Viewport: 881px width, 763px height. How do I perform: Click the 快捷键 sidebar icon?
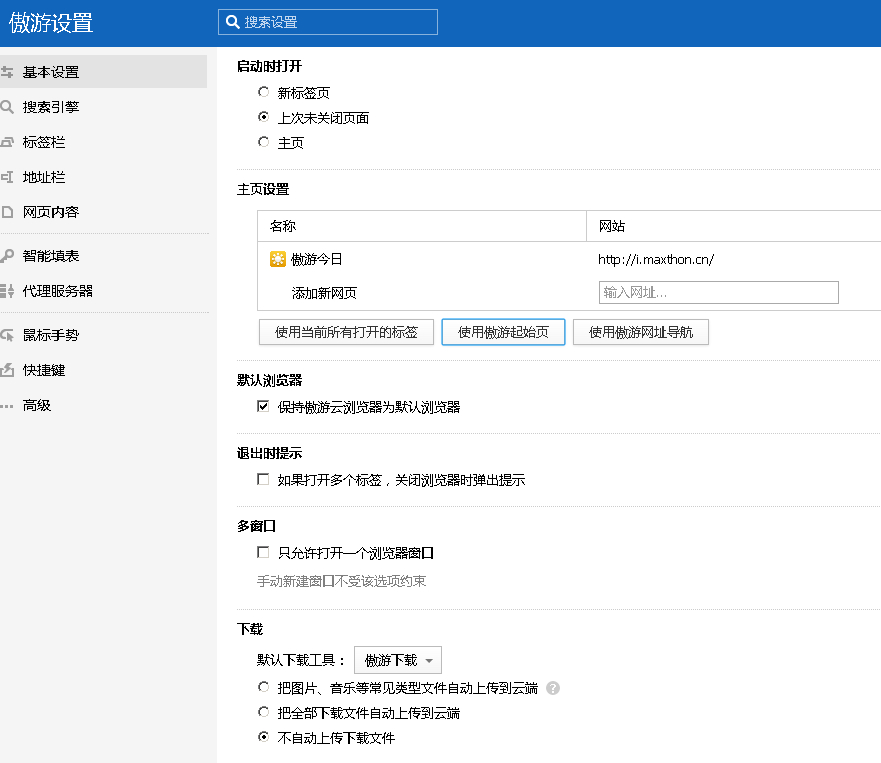pos(6,370)
